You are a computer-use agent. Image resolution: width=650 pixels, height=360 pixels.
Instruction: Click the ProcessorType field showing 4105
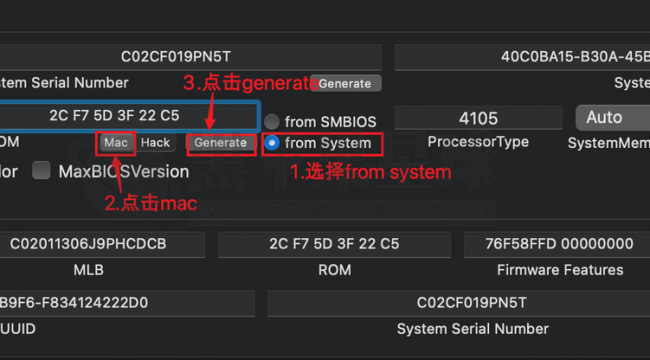coord(478,118)
